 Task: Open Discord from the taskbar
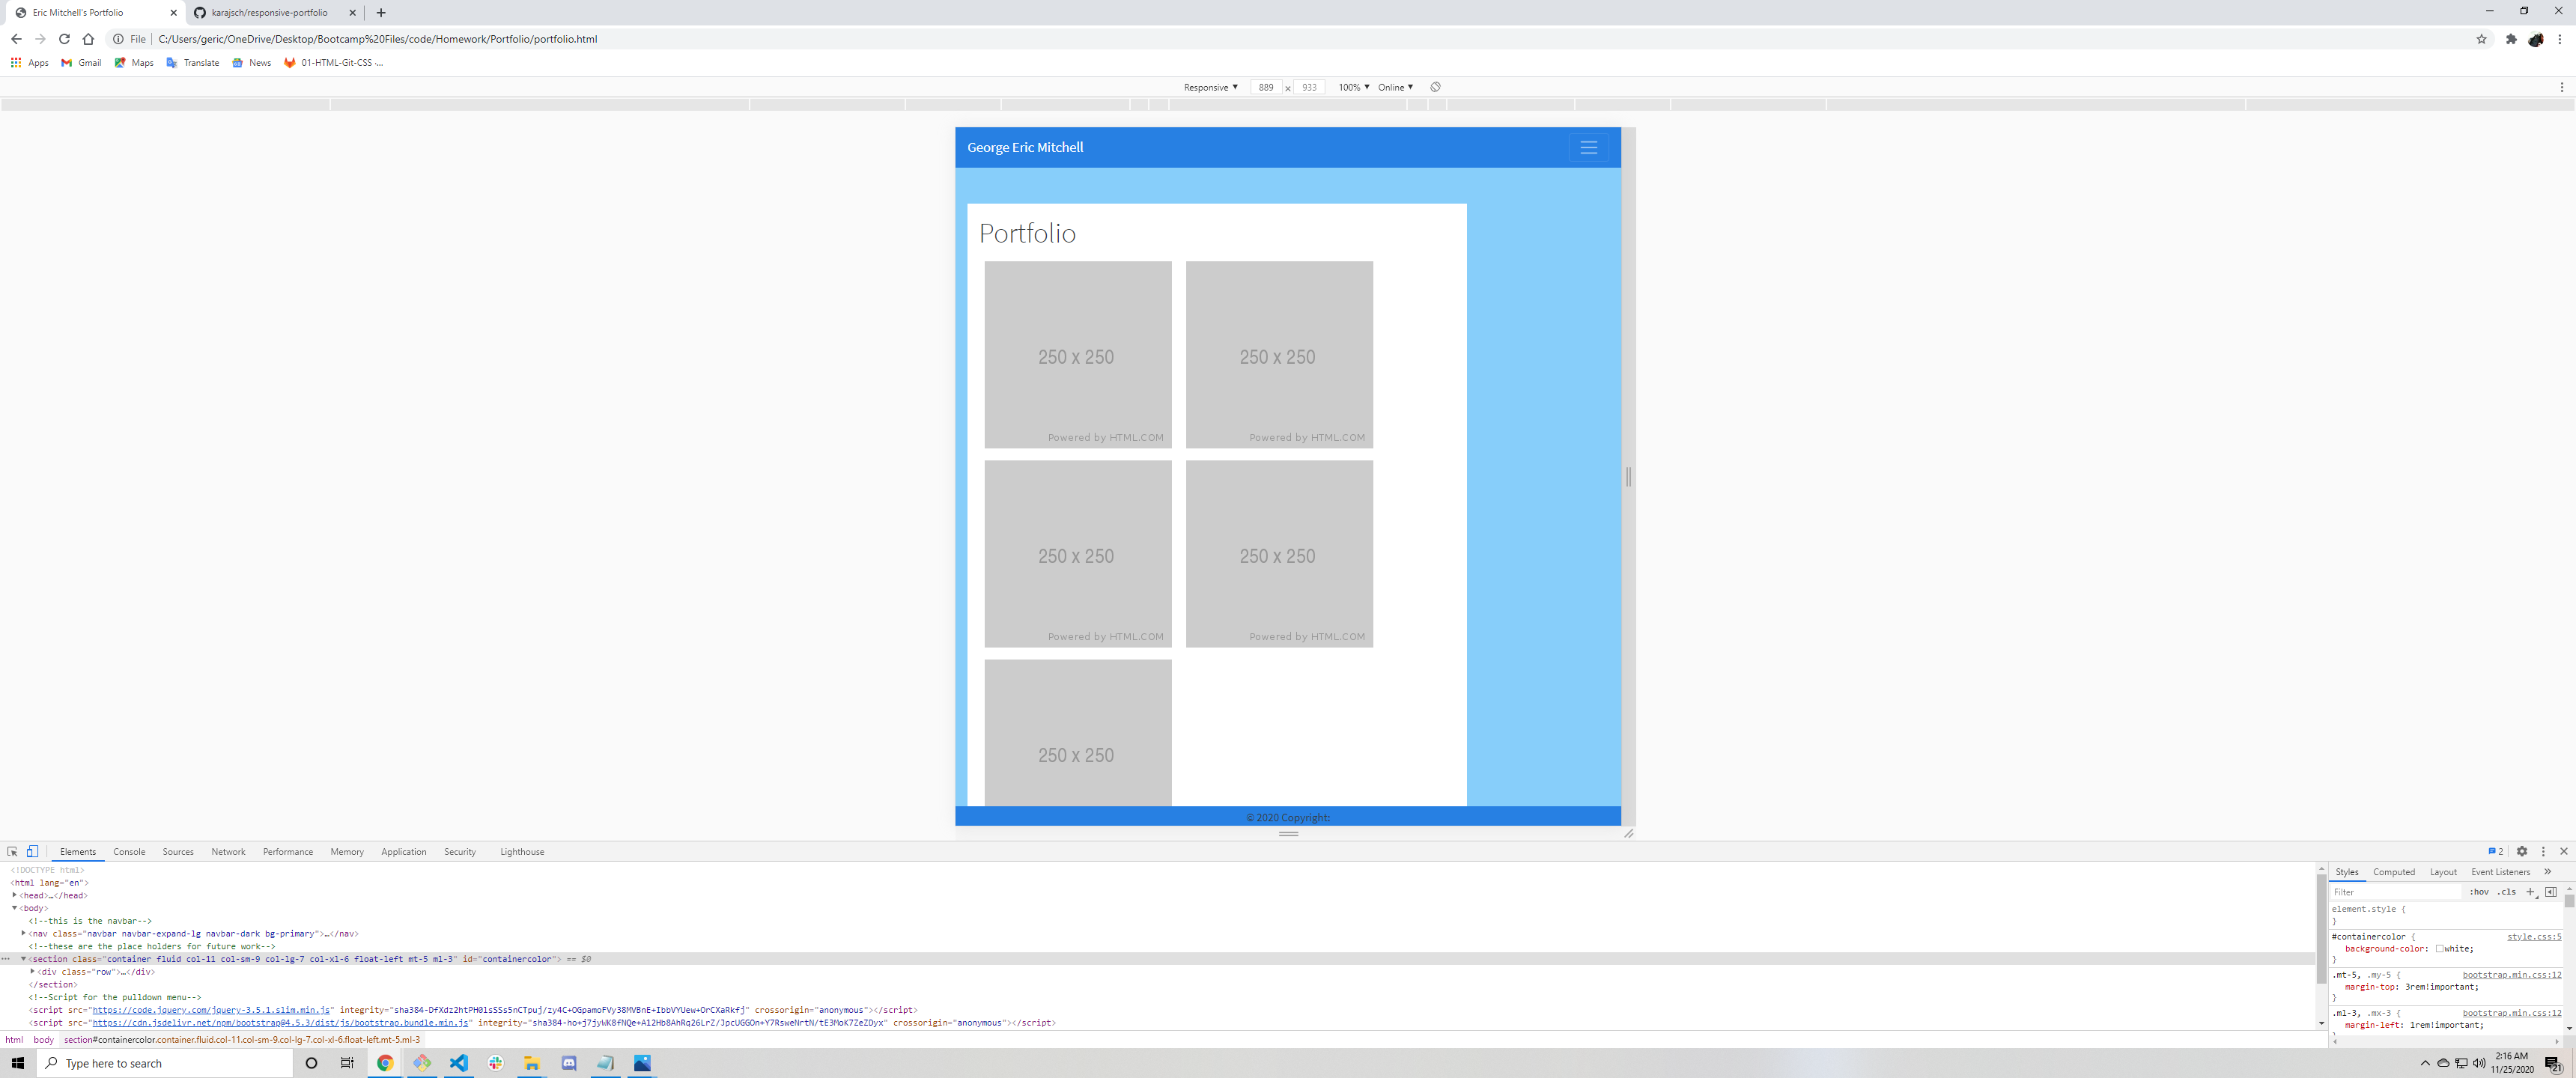[x=568, y=1062]
